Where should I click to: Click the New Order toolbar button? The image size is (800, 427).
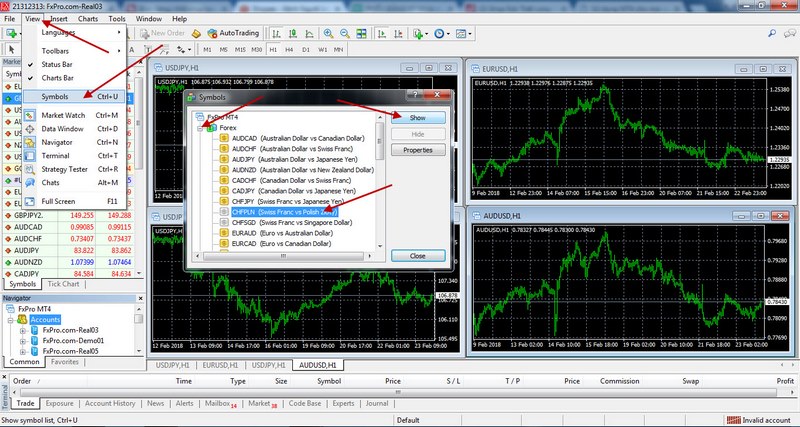[163, 33]
